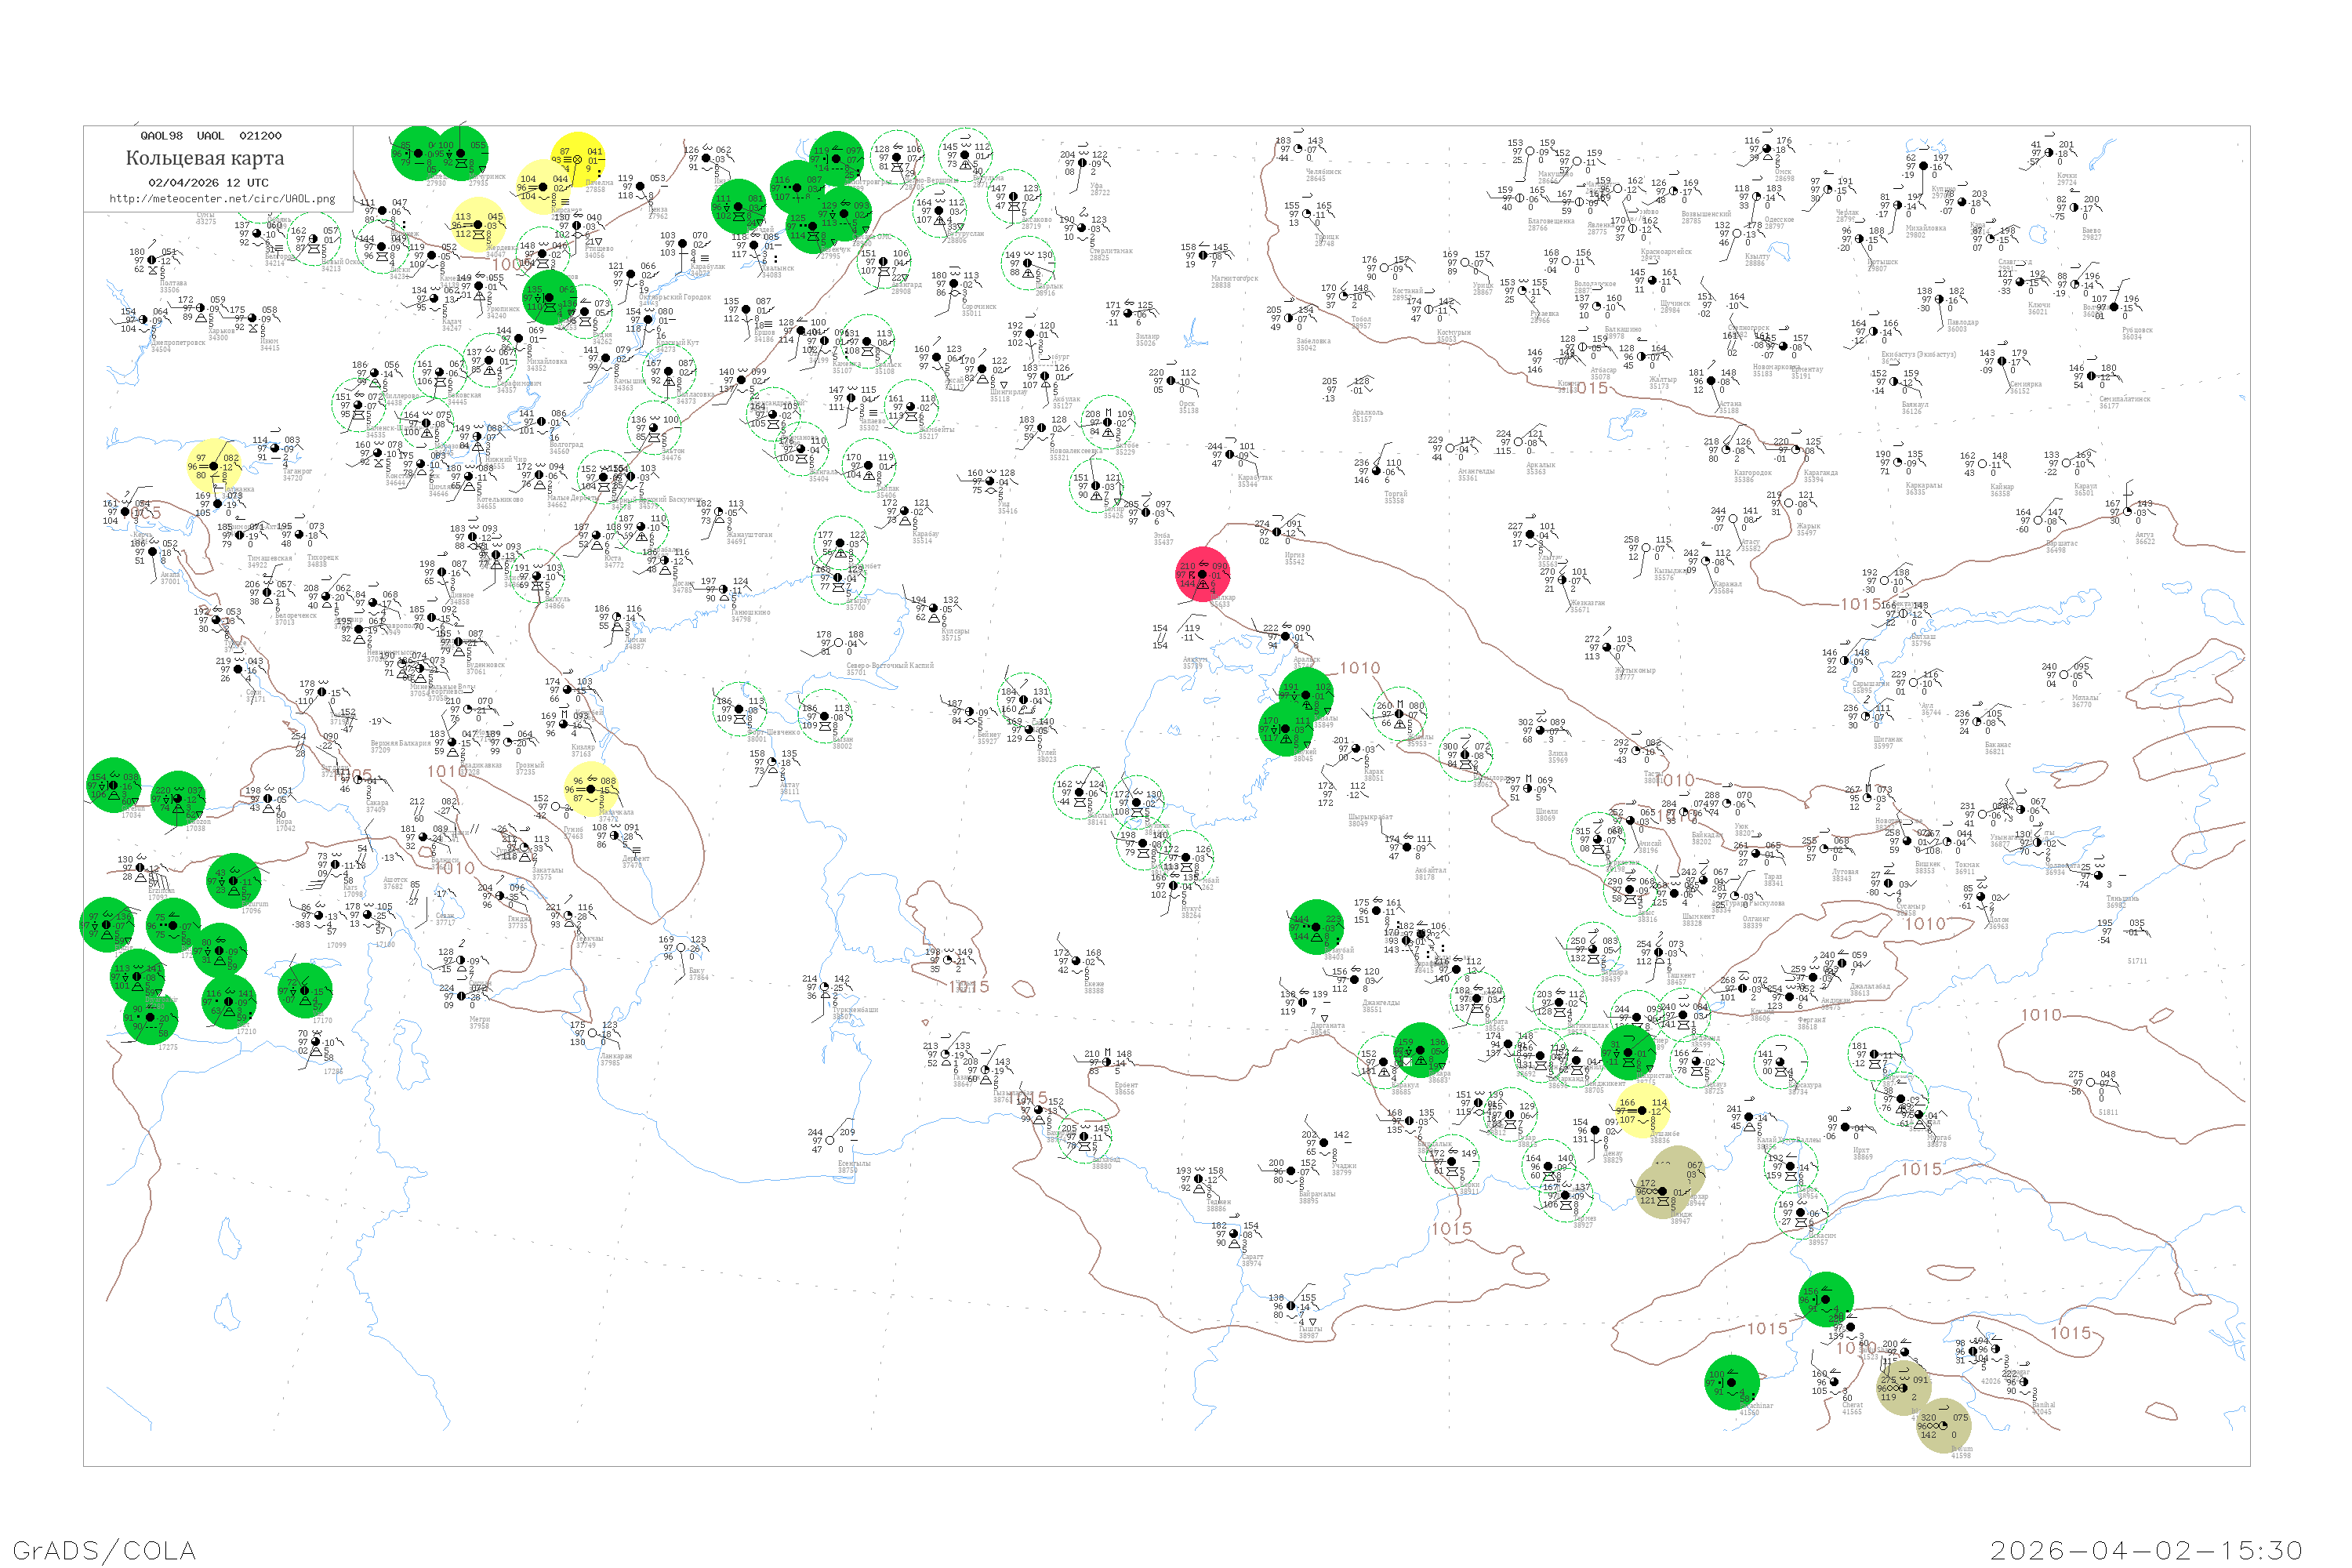Click the red Шалкар station marker

1202,574
